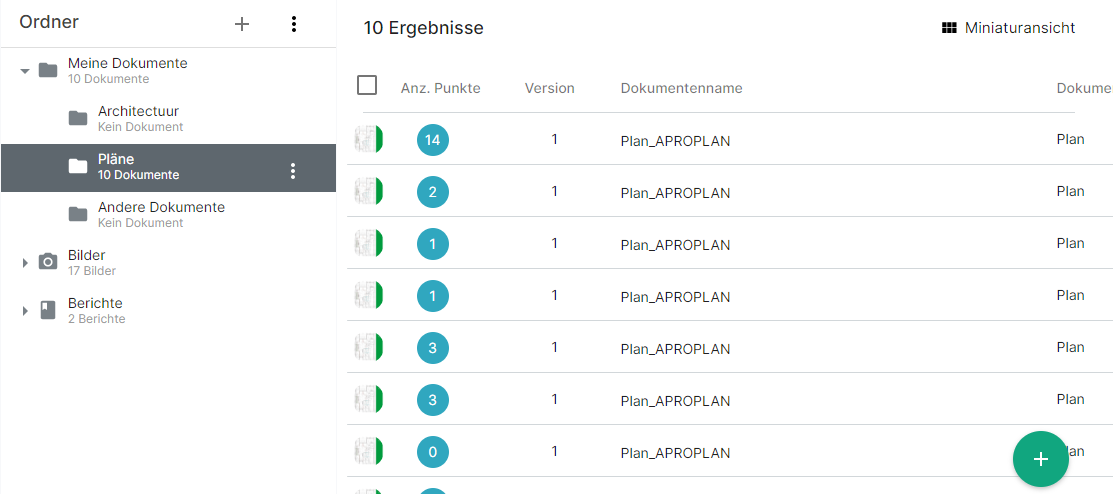
Task: Click the badge showing 0 points
Action: [433, 451]
